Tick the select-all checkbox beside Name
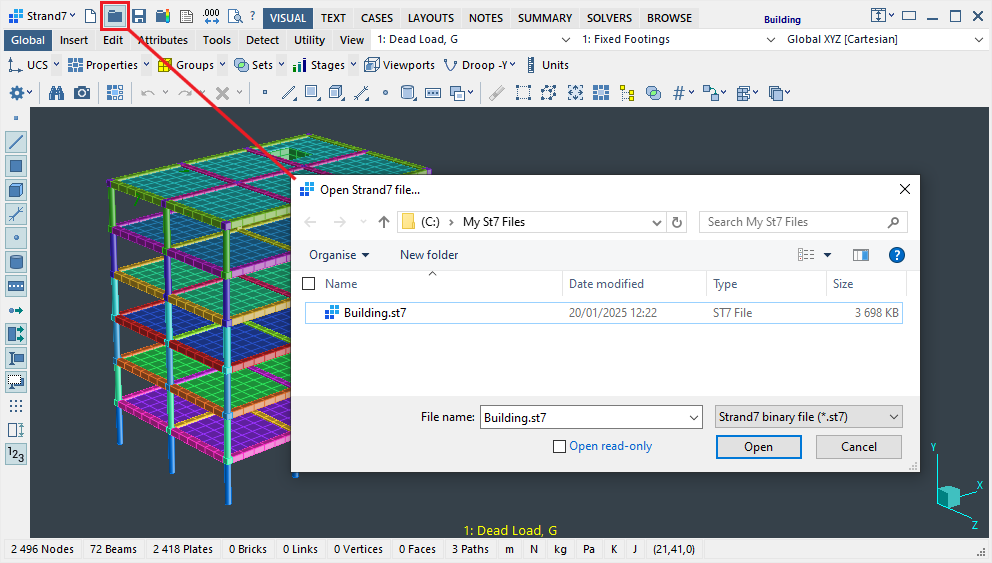992x563 pixels. pyautogui.click(x=309, y=283)
